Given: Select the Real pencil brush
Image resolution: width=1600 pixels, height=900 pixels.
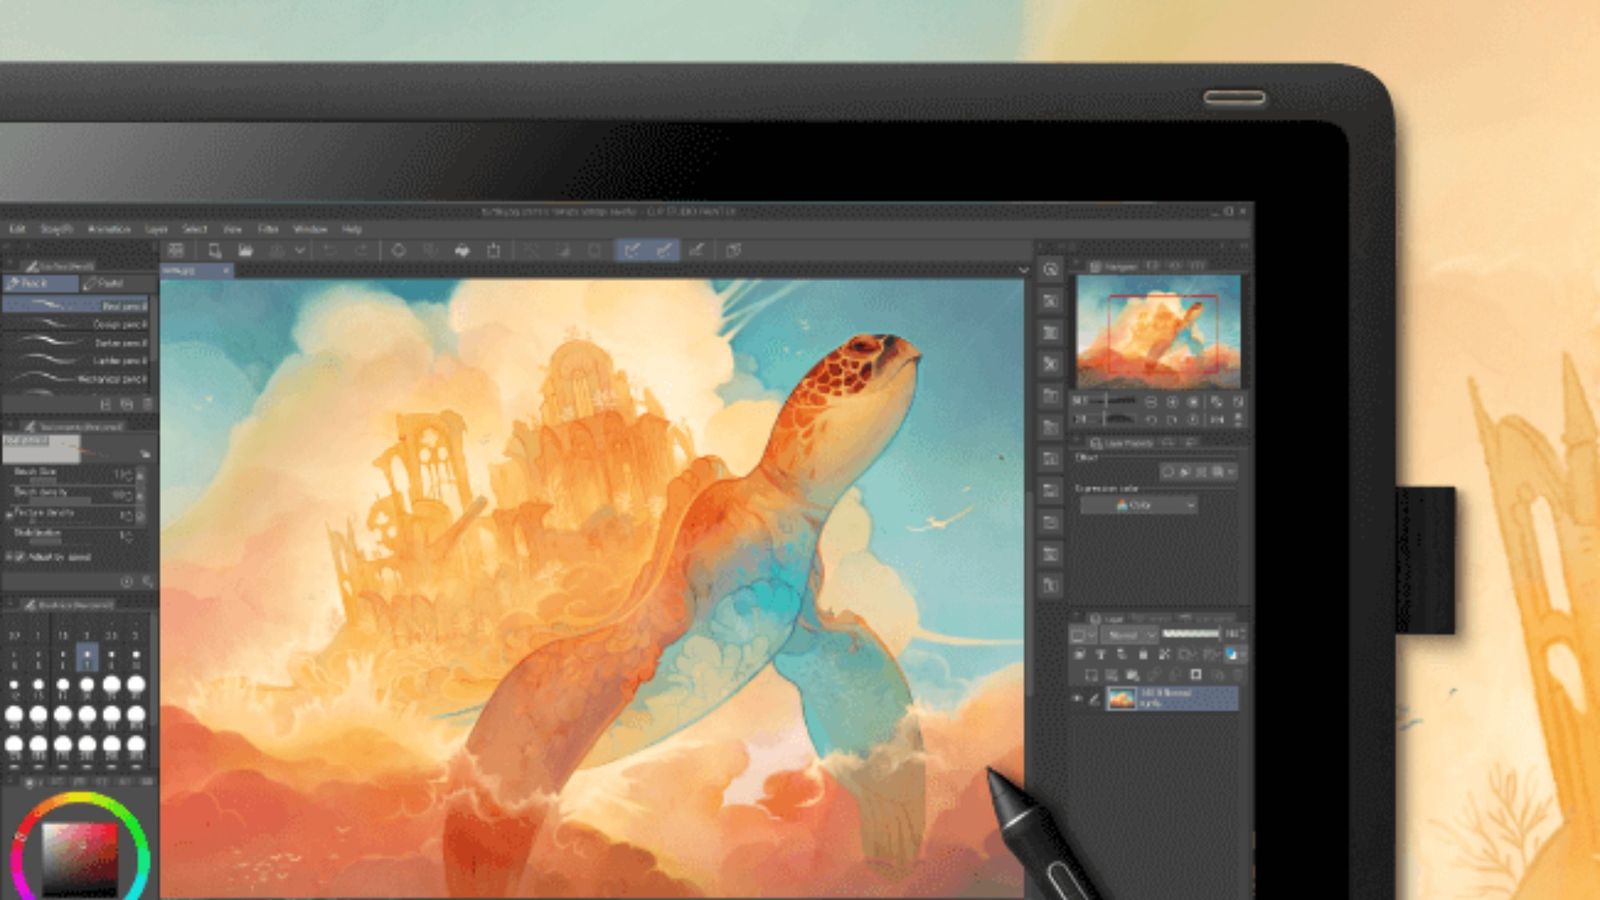Looking at the screenshot, I should pyautogui.click(x=76, y=305).
